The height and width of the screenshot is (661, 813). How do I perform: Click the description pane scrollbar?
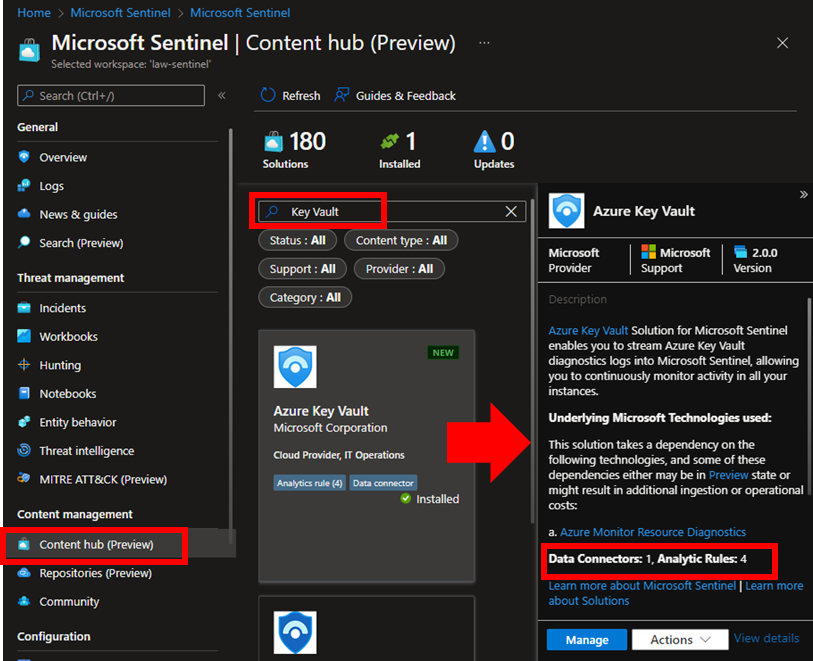click(x=809, y=397)
